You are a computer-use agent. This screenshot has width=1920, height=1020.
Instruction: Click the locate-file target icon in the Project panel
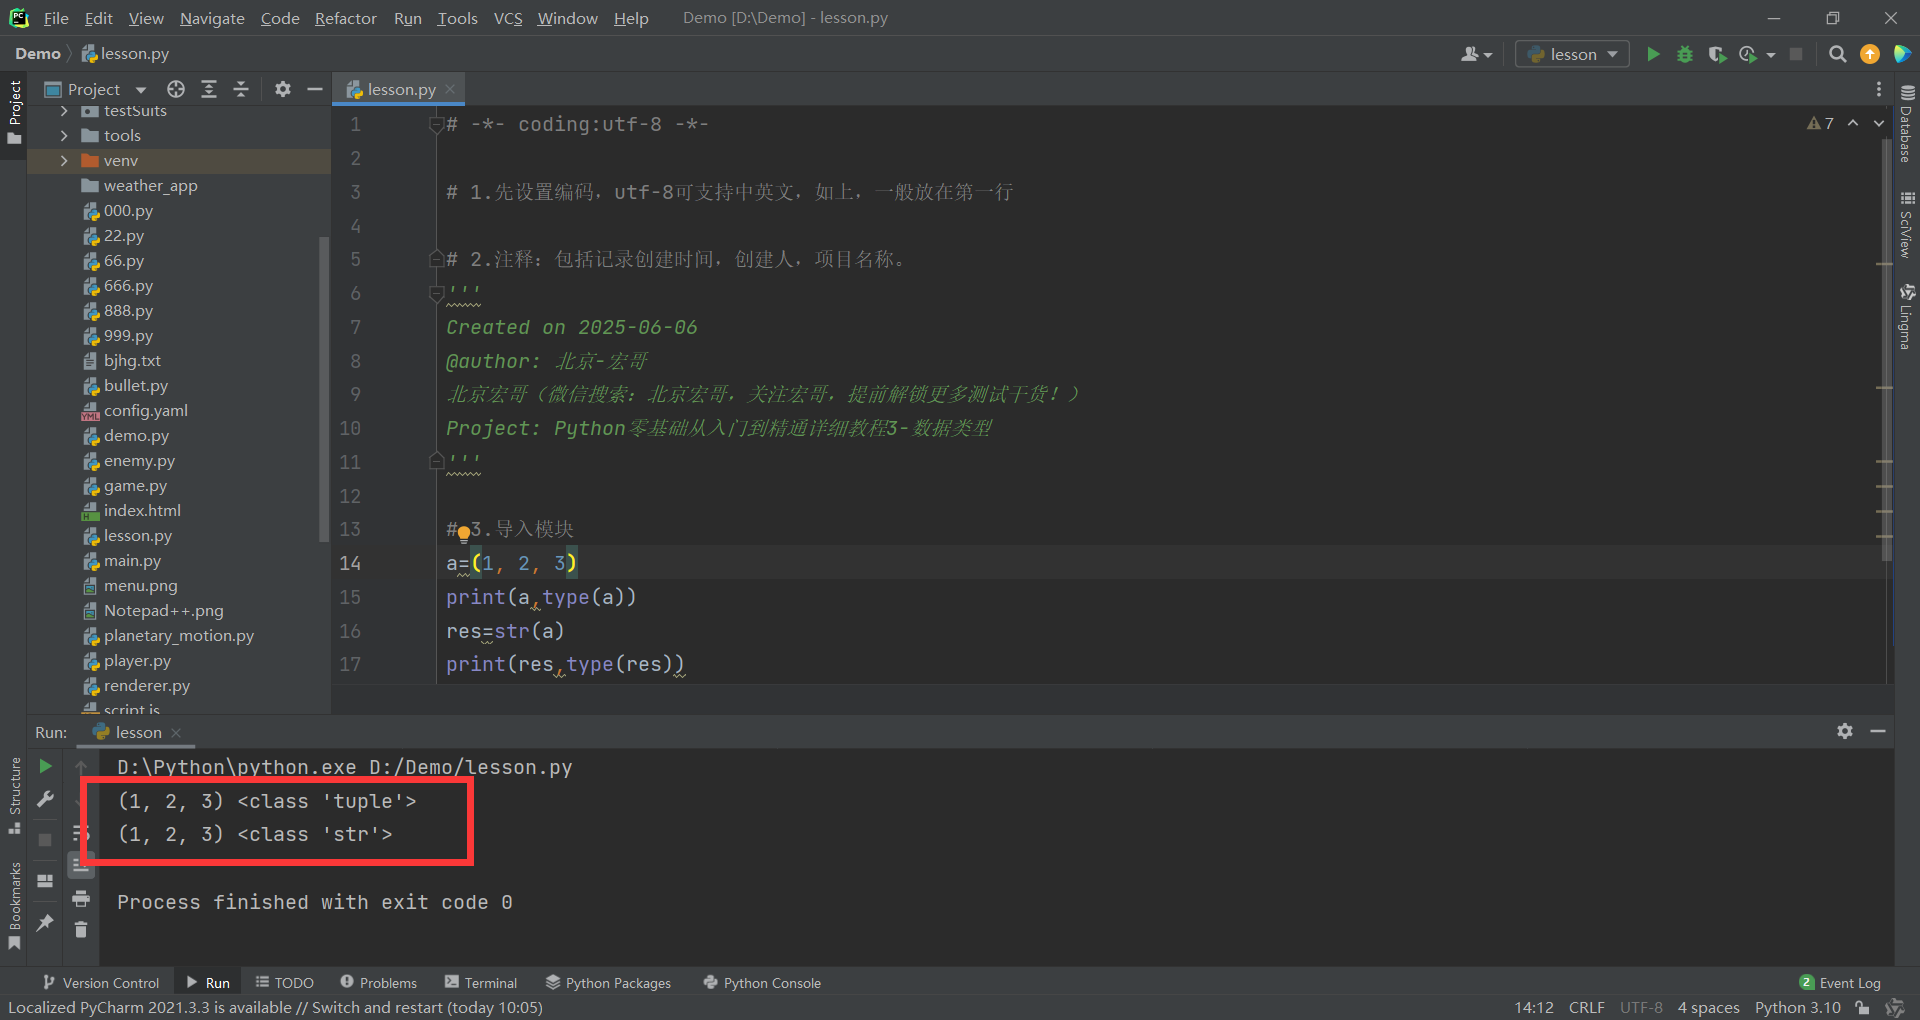[176, 89]
